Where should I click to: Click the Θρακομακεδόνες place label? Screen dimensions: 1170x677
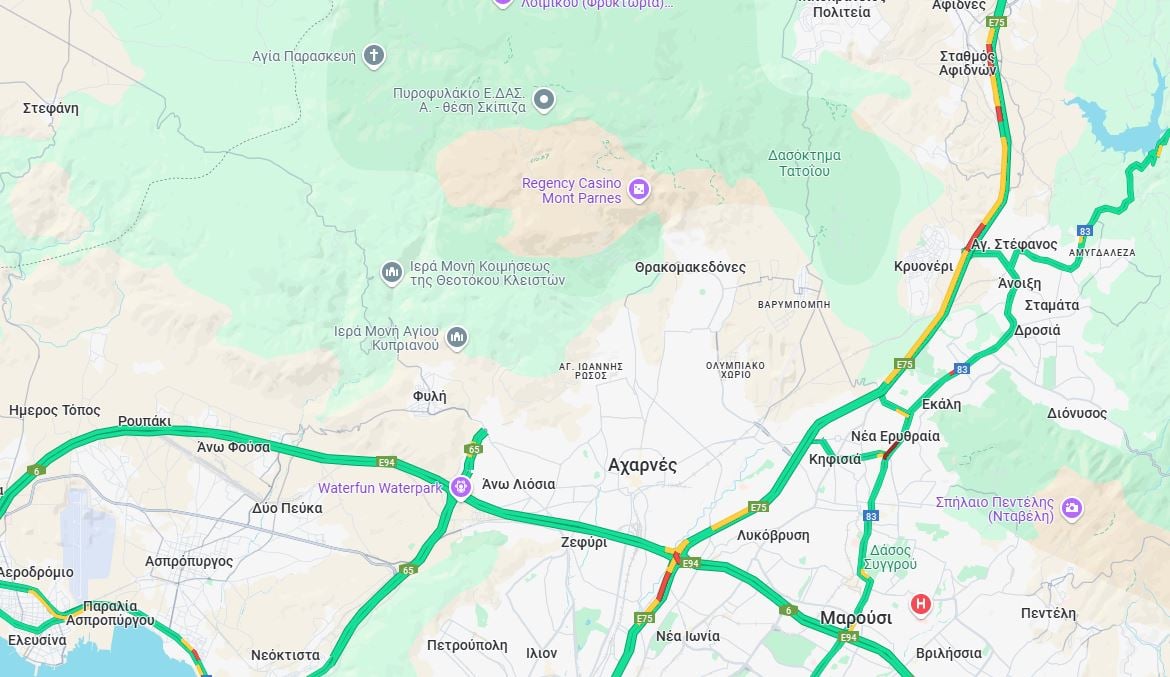pyautogui.click(x=690, y=267)
